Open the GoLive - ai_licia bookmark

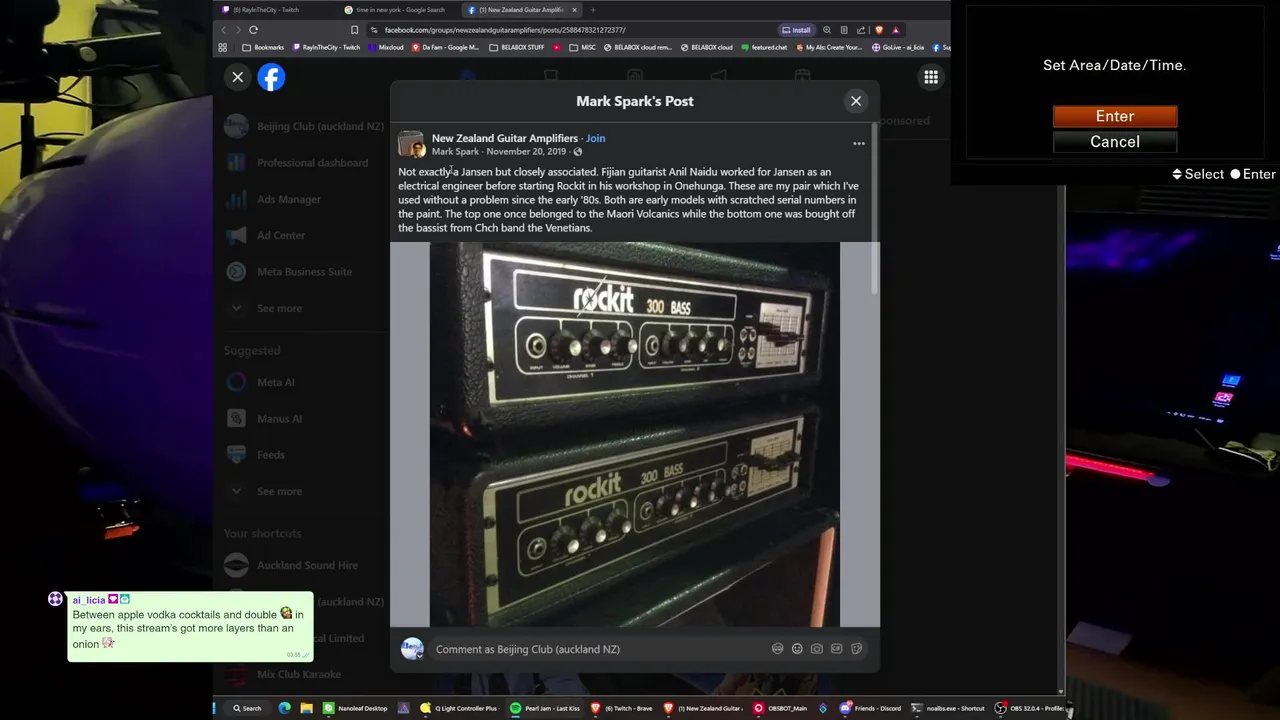pyautogui.click(x=898, y=47)
